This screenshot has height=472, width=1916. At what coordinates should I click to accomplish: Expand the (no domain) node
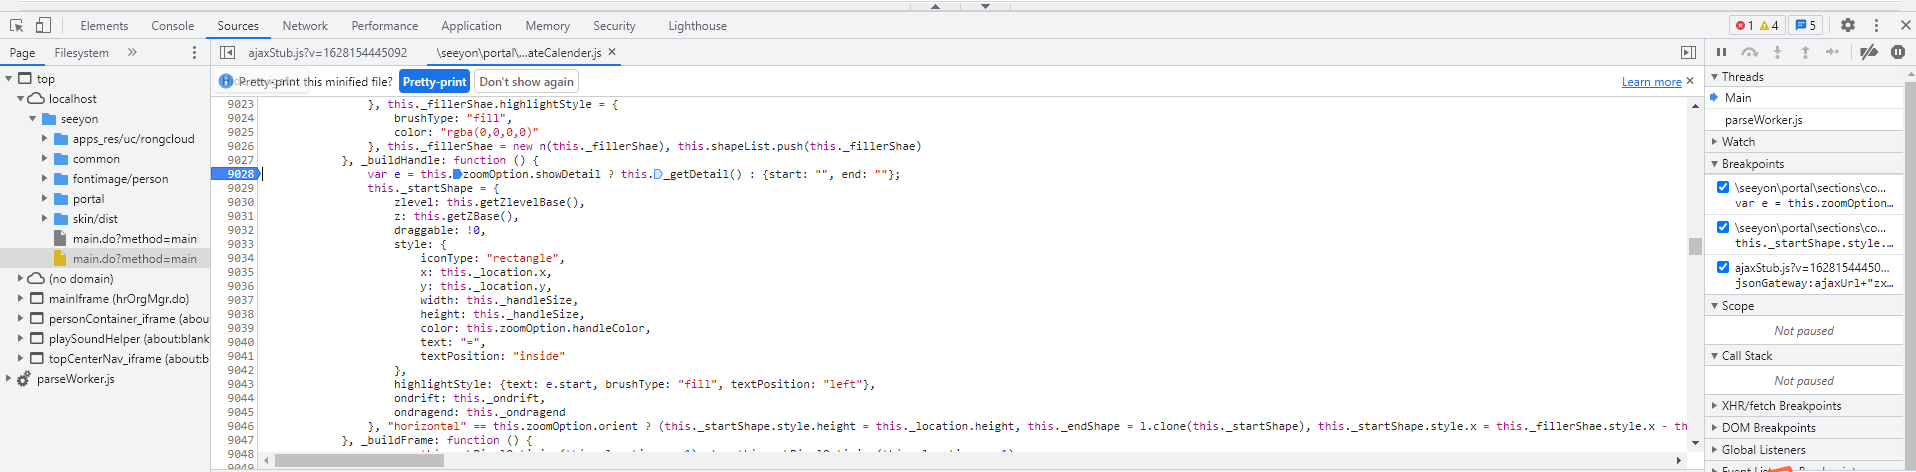tap(21, 279)
